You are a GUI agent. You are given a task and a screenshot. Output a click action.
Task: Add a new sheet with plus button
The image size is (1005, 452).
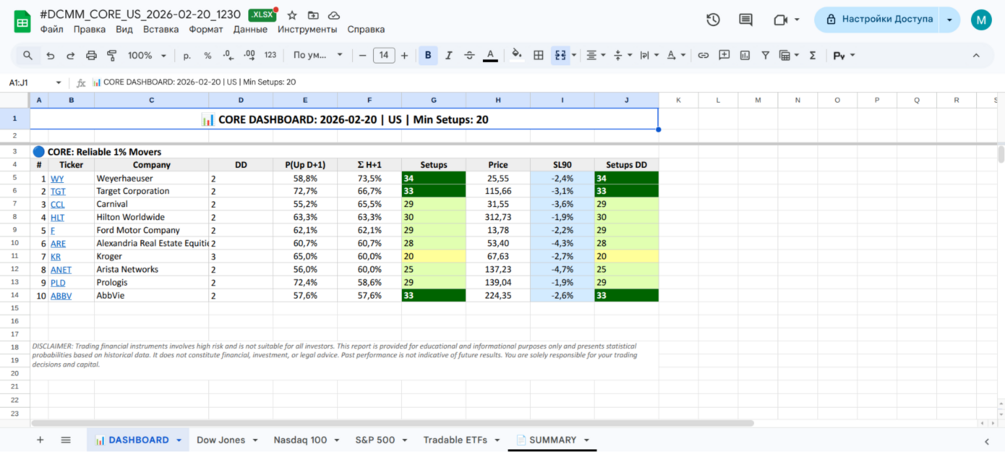(40, 440)
